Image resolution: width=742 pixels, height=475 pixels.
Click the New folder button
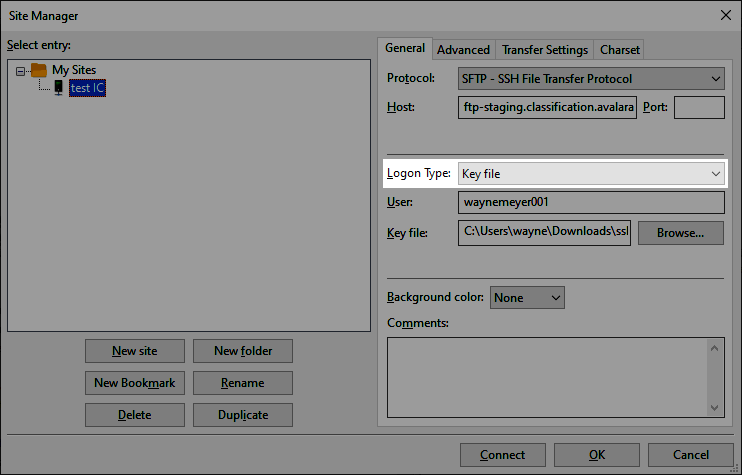[x=242, y=351]
